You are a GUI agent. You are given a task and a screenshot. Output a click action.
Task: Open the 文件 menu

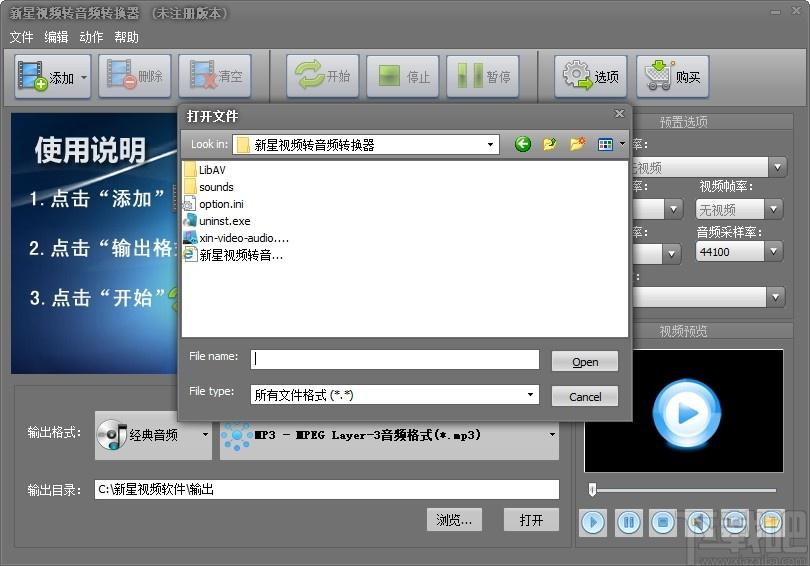coord(21,37)
